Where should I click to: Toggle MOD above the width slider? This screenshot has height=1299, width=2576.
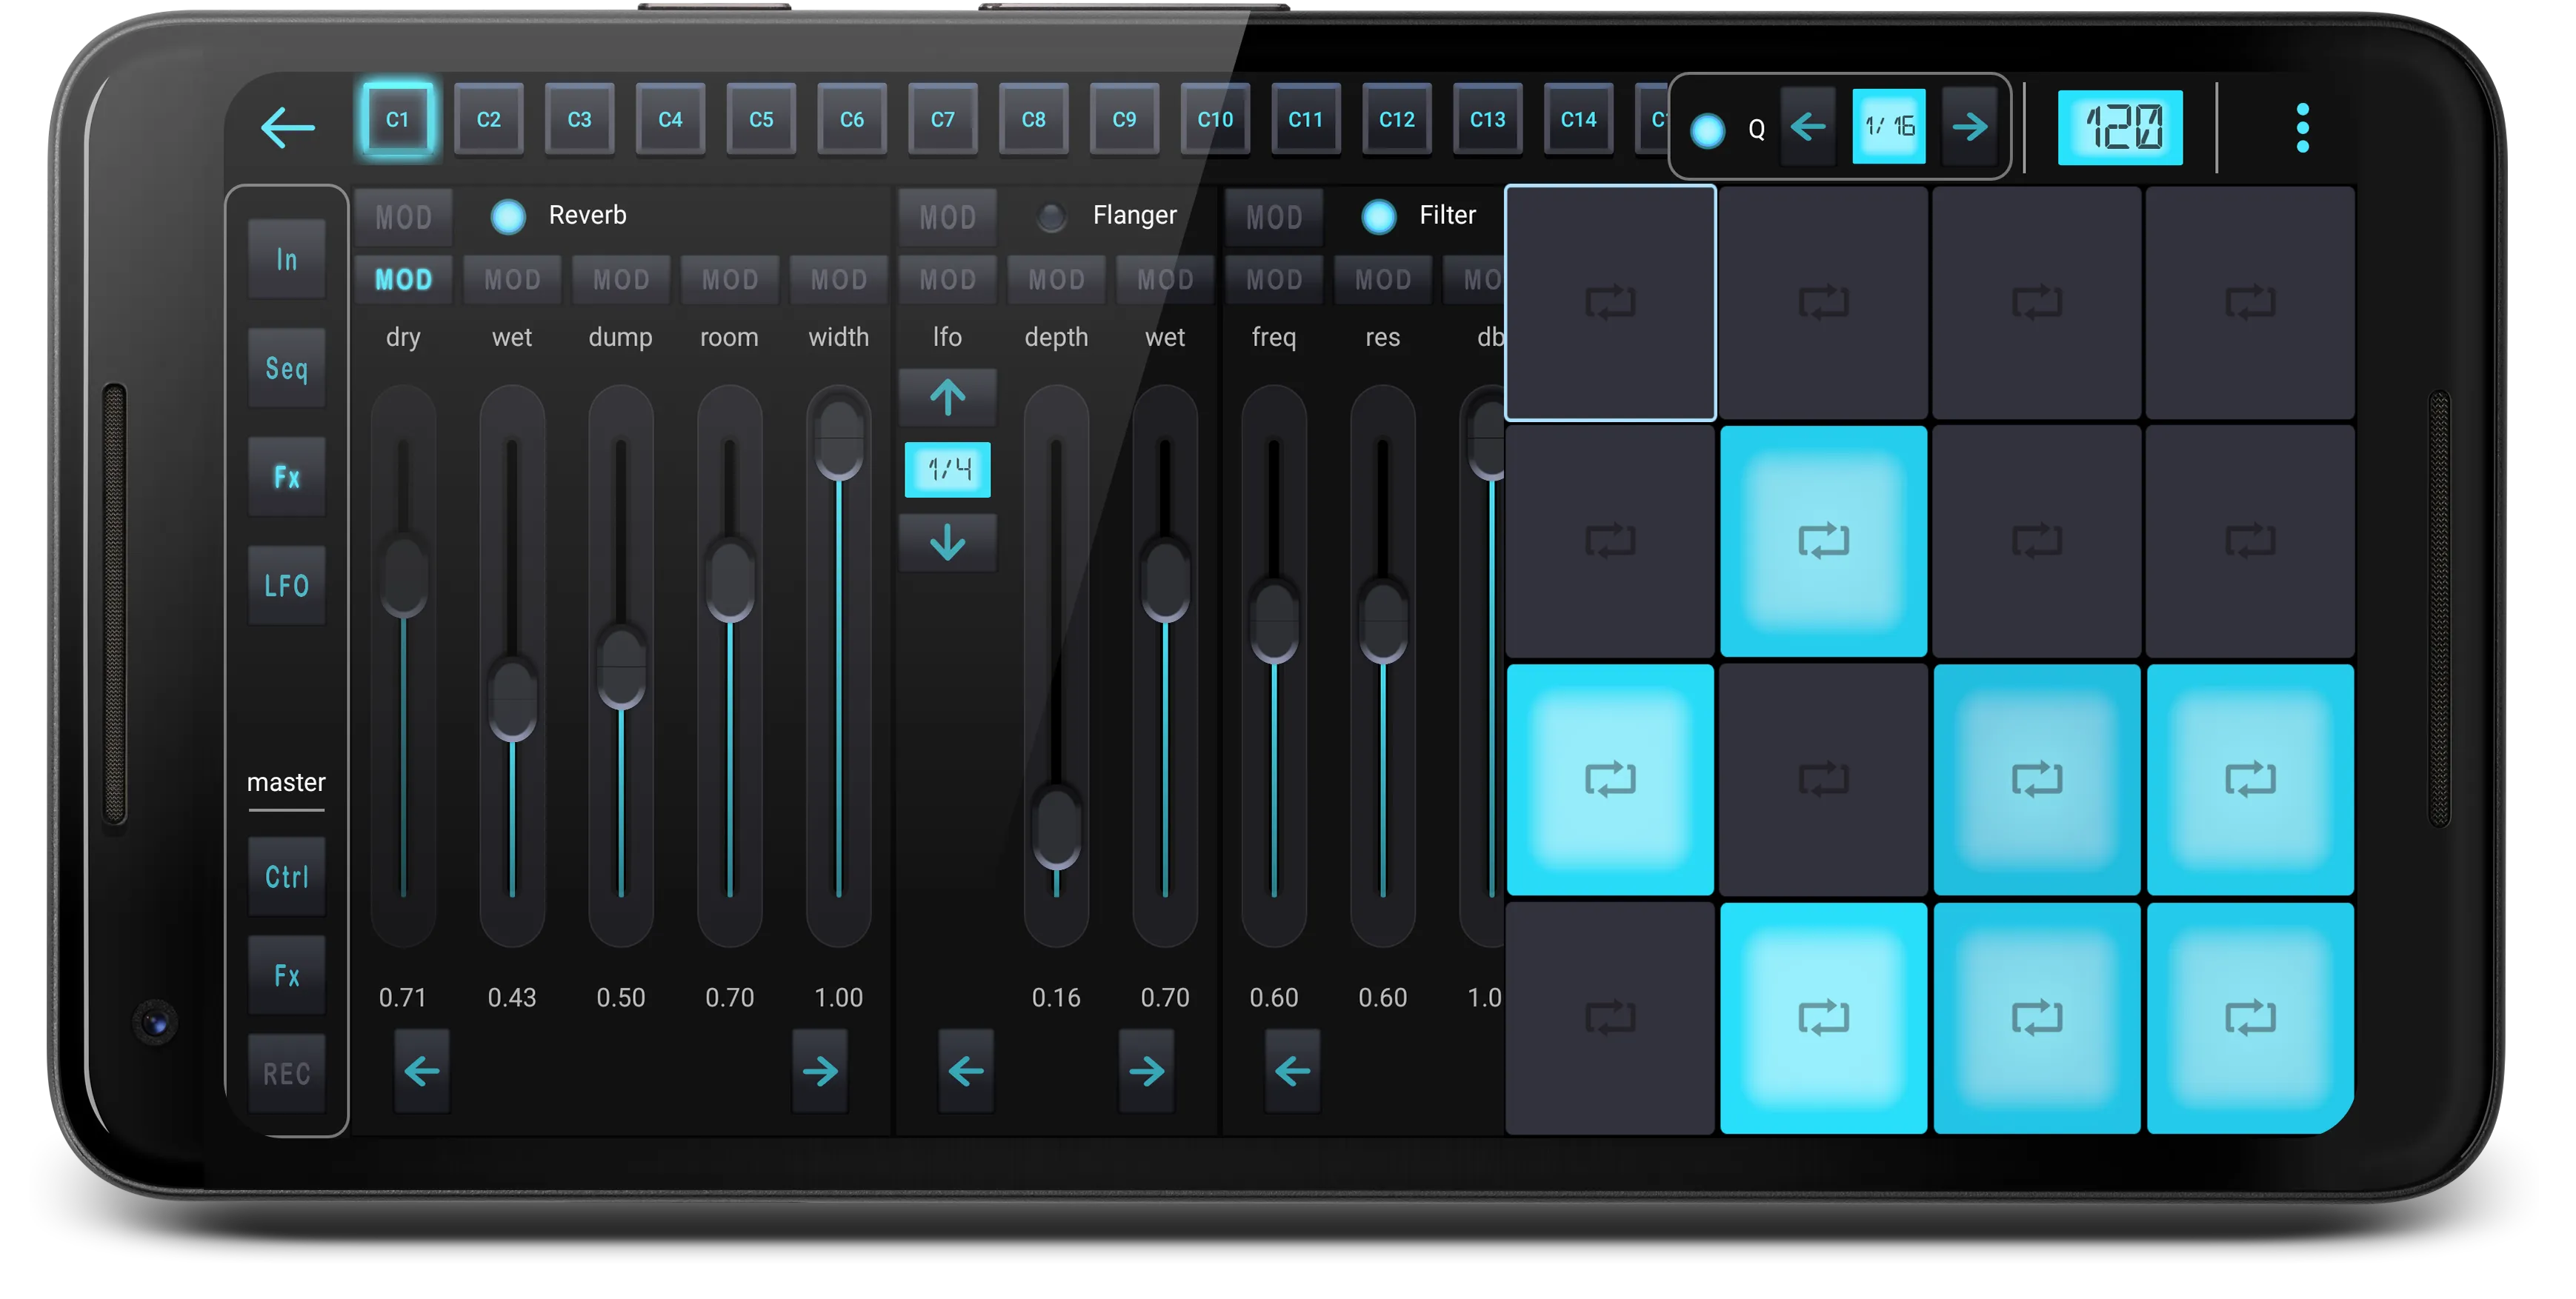839,279
